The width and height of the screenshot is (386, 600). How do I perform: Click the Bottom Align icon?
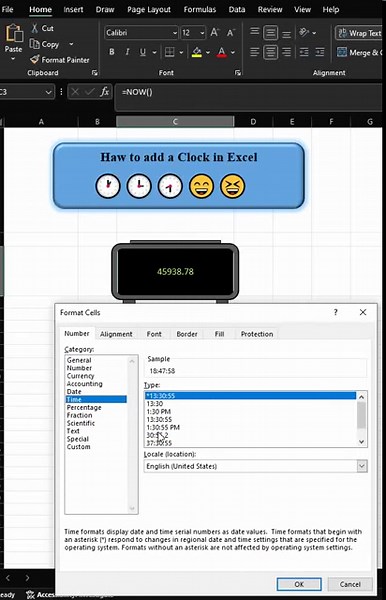287,34
